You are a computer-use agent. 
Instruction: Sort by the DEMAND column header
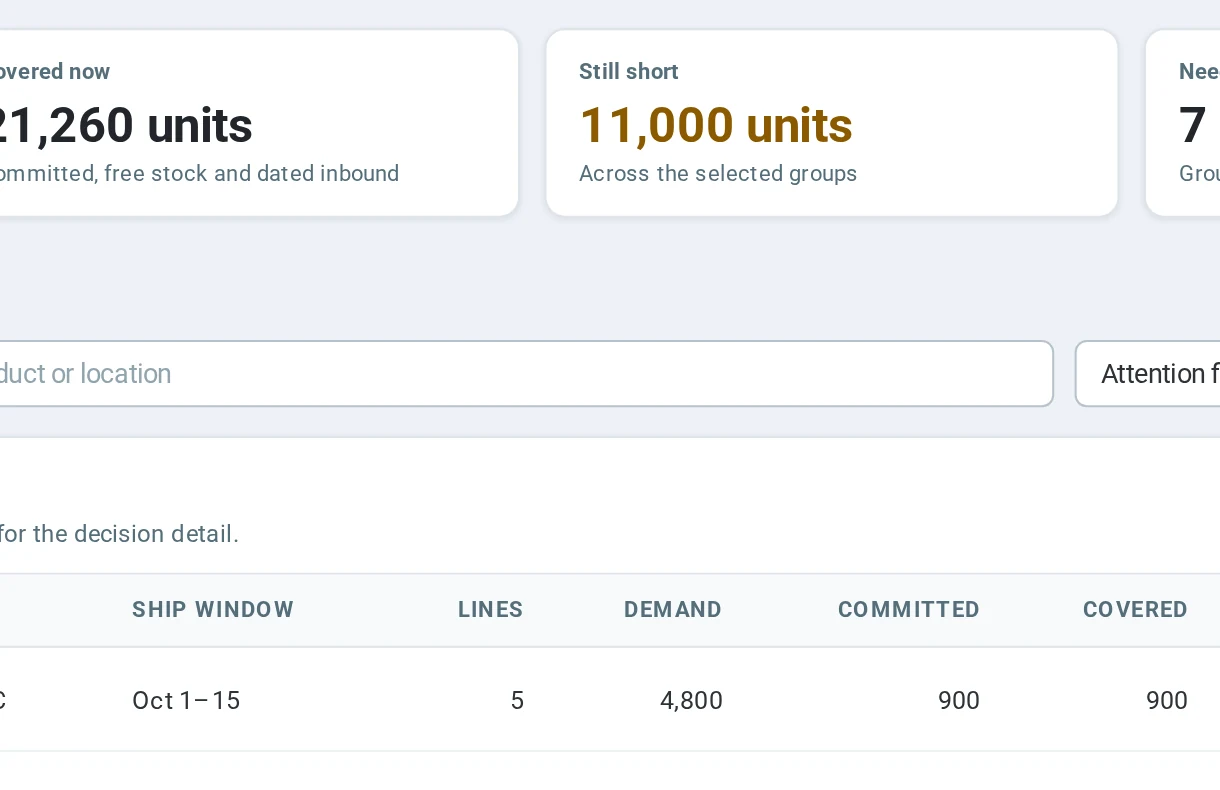(673, 610)
